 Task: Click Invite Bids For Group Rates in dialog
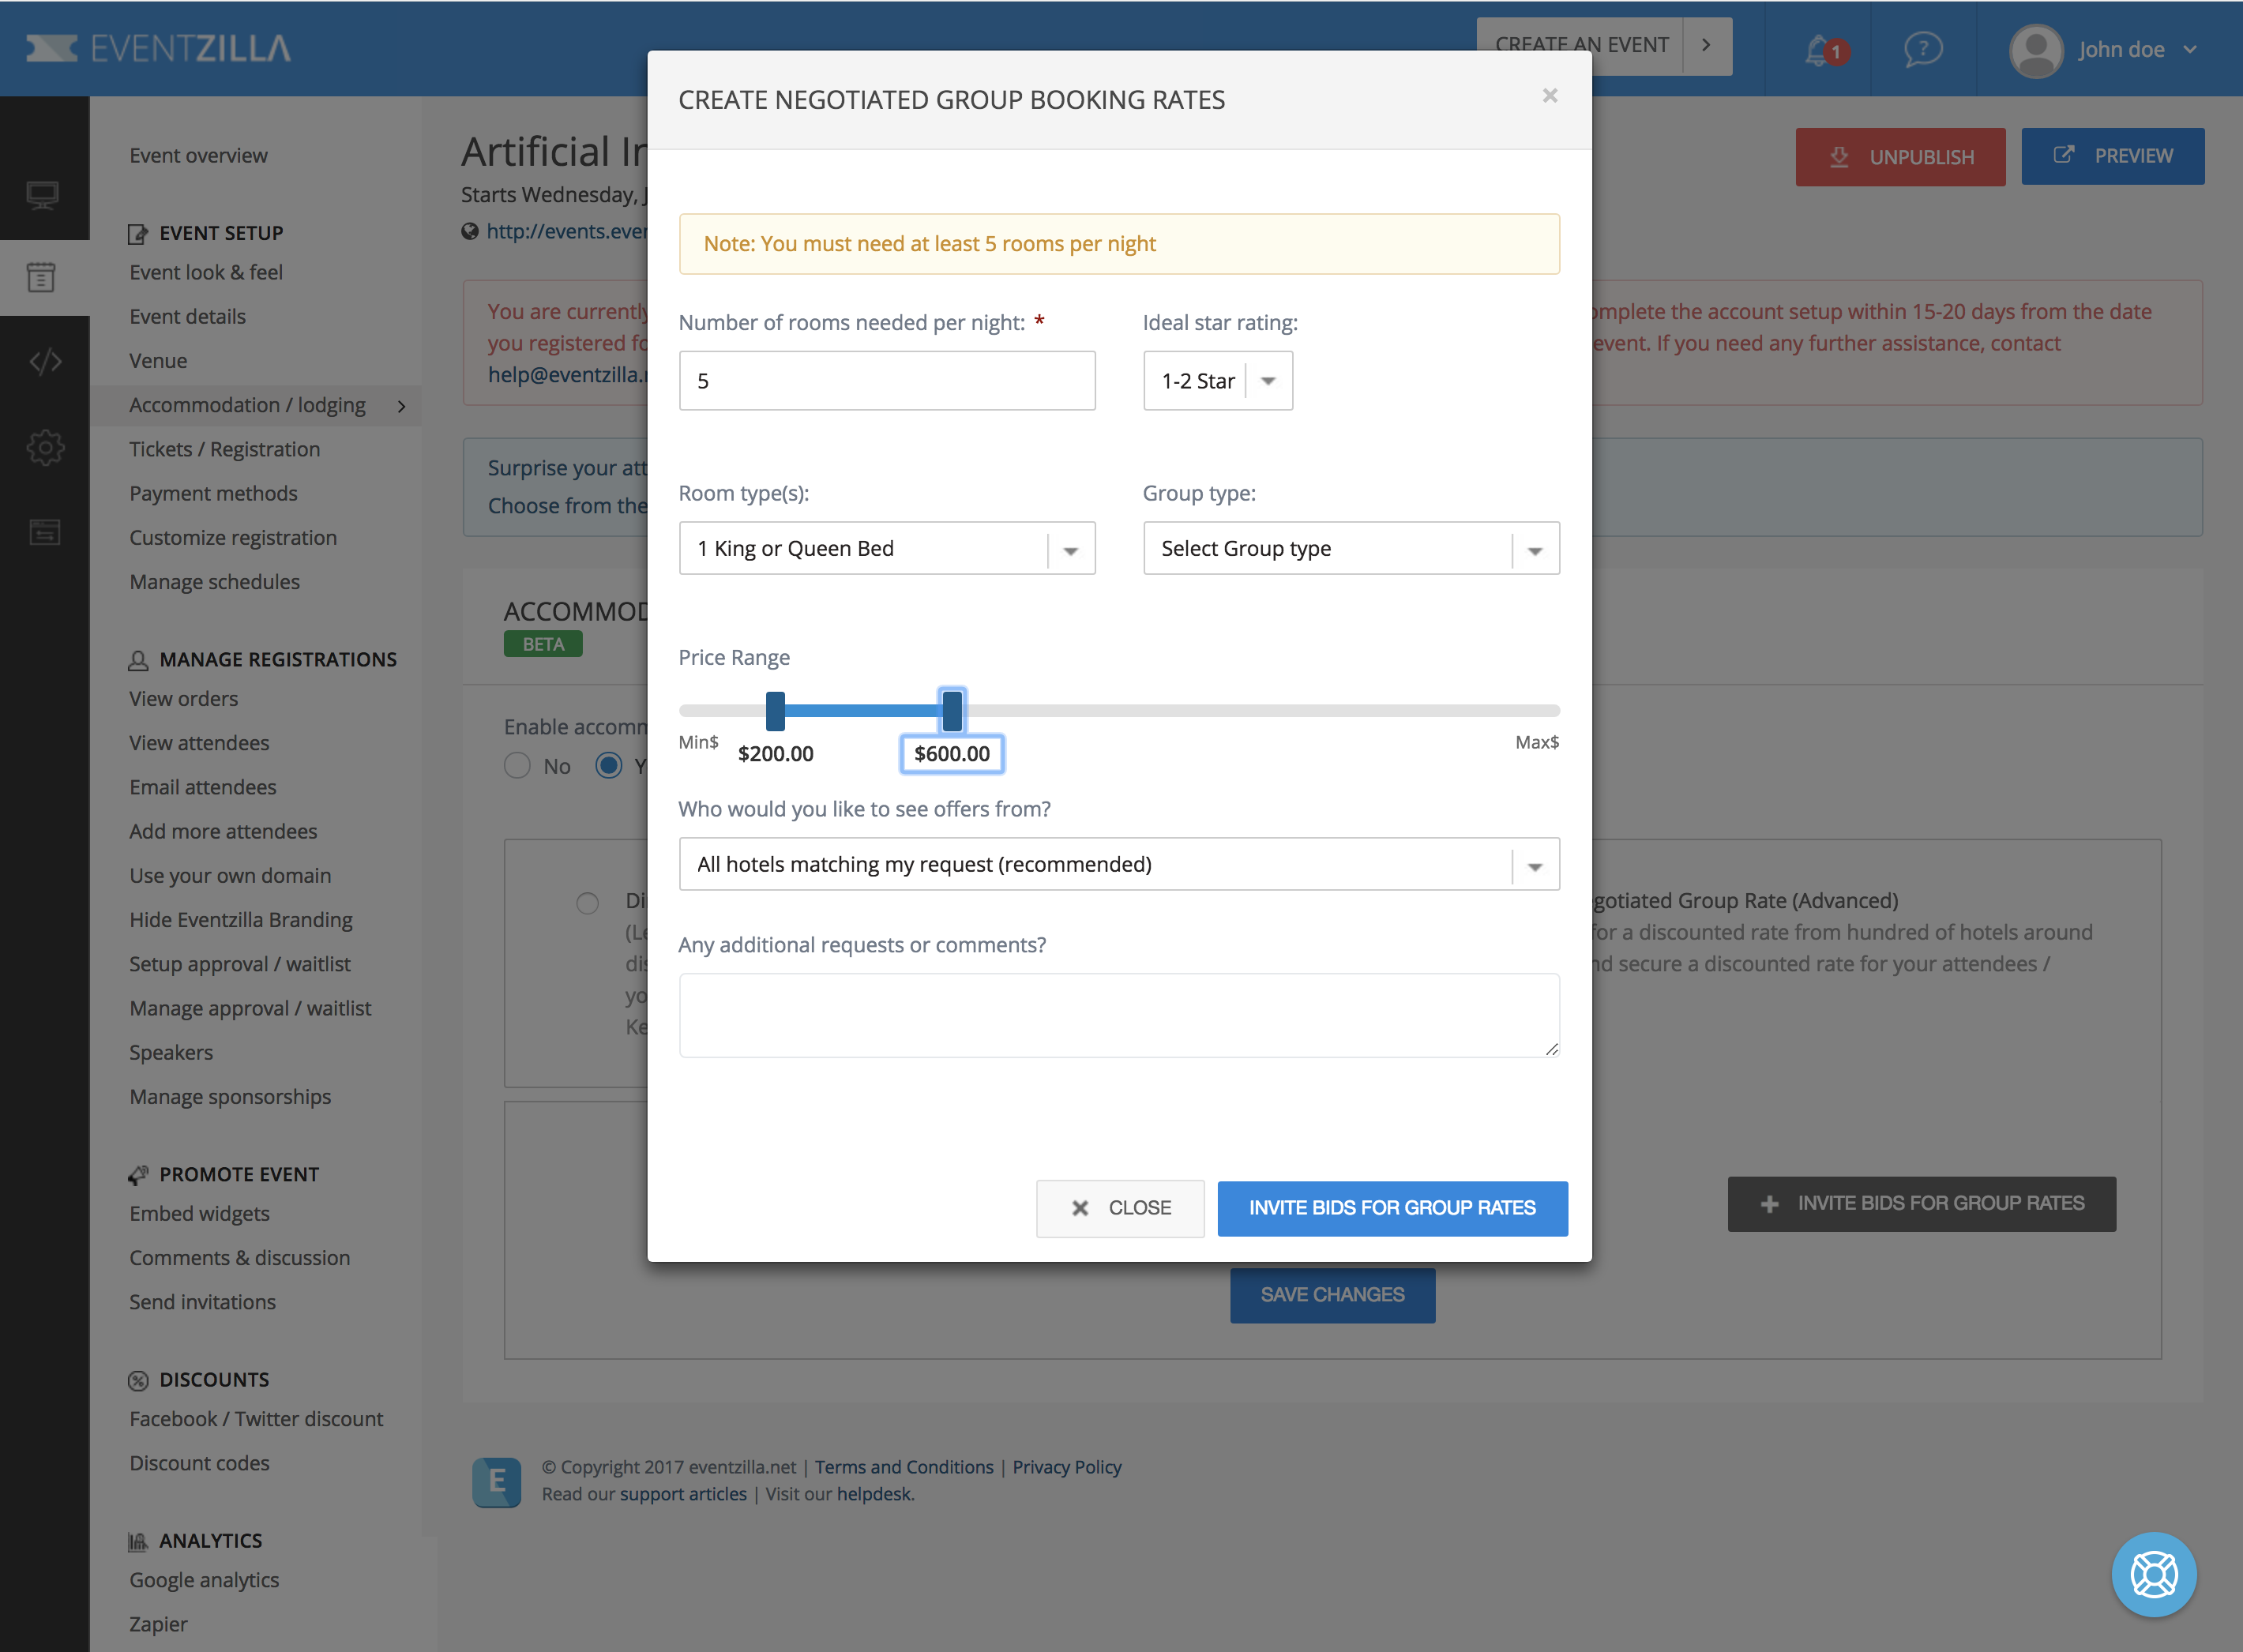point(1391,1208)
